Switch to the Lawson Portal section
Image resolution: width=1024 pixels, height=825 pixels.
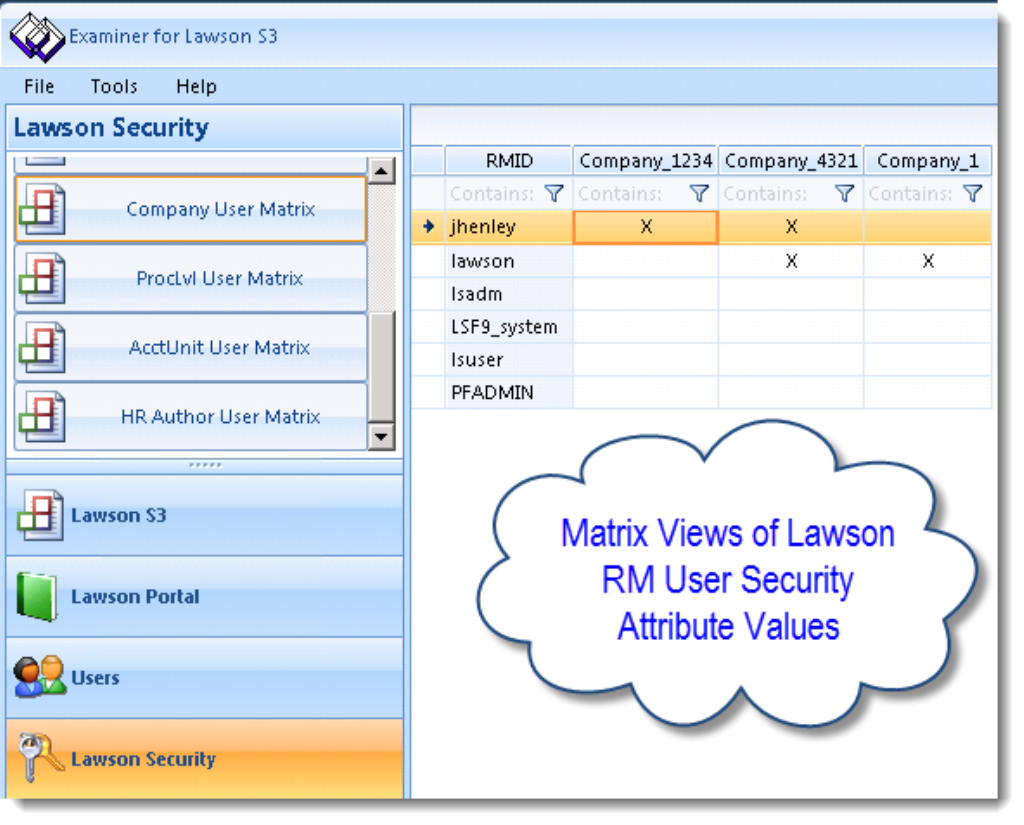204,596
